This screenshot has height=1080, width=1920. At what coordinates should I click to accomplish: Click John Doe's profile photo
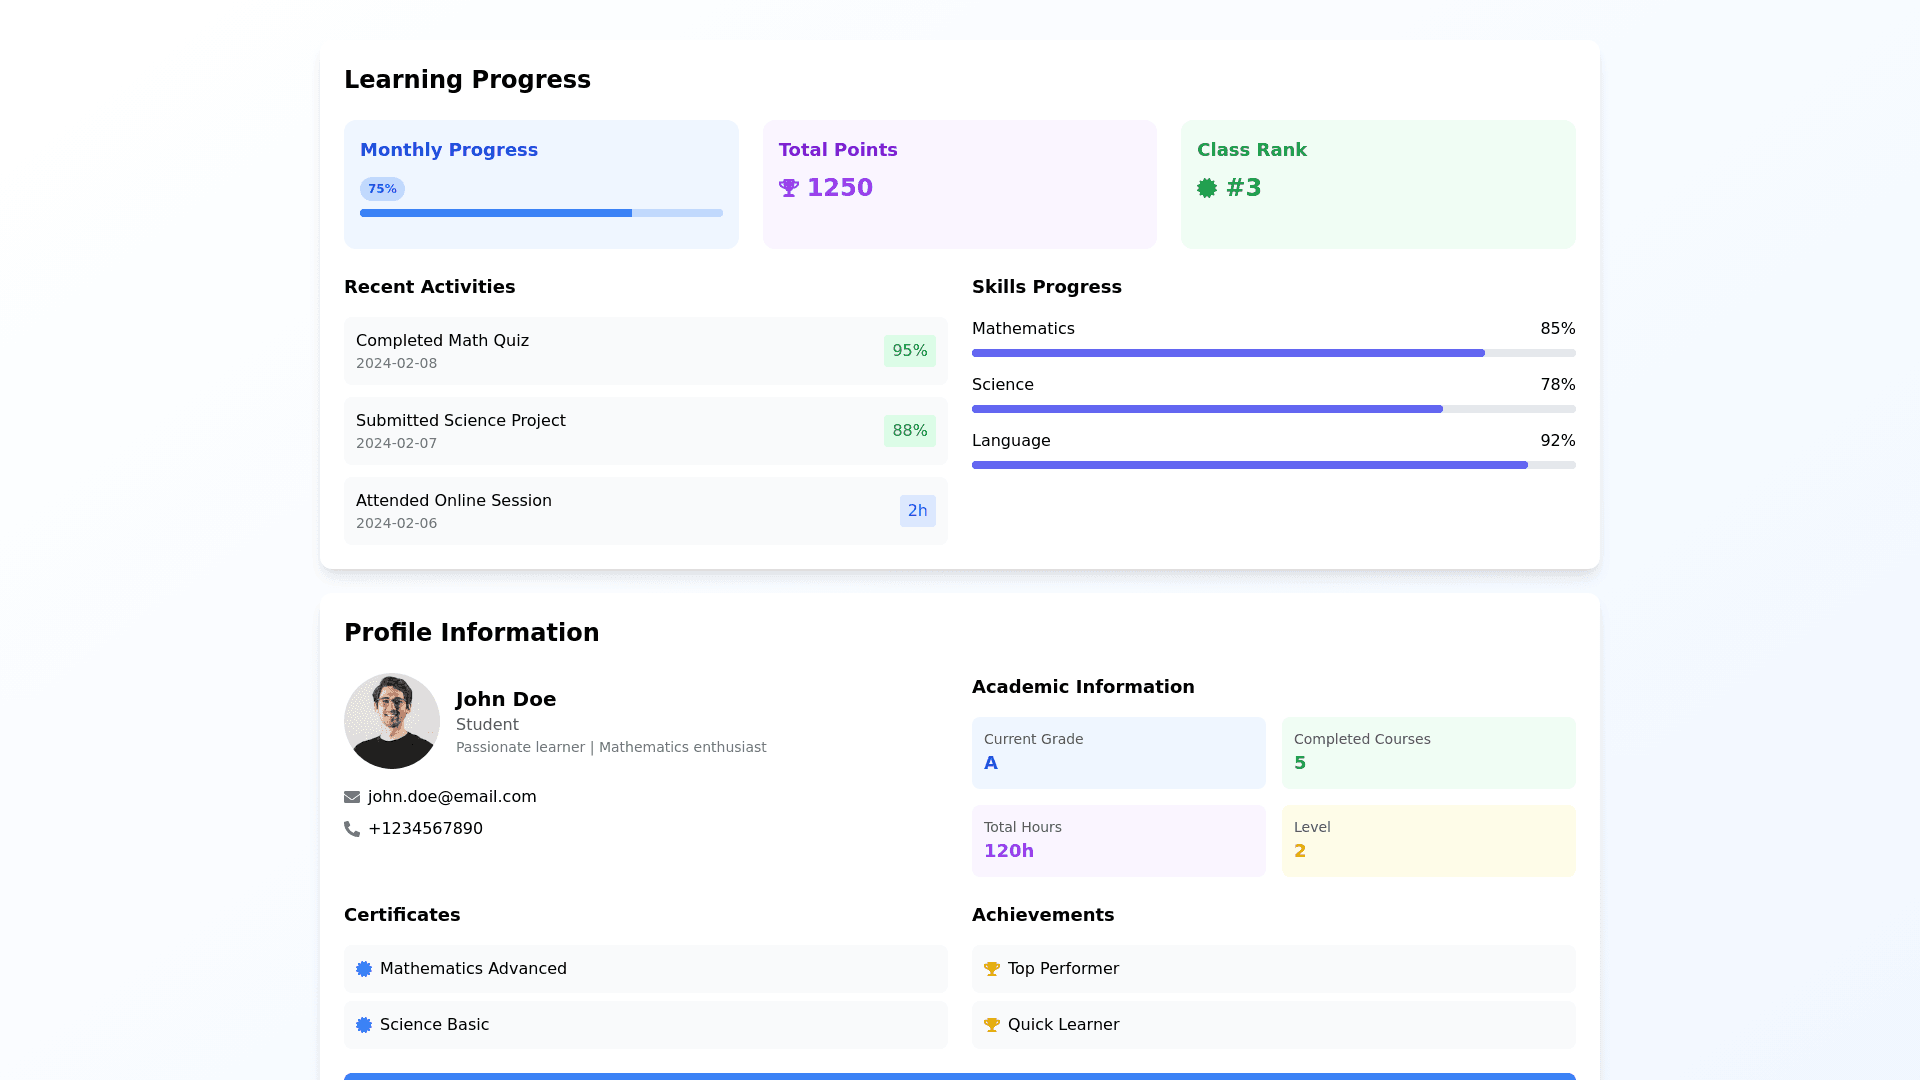tap(392, 721)
